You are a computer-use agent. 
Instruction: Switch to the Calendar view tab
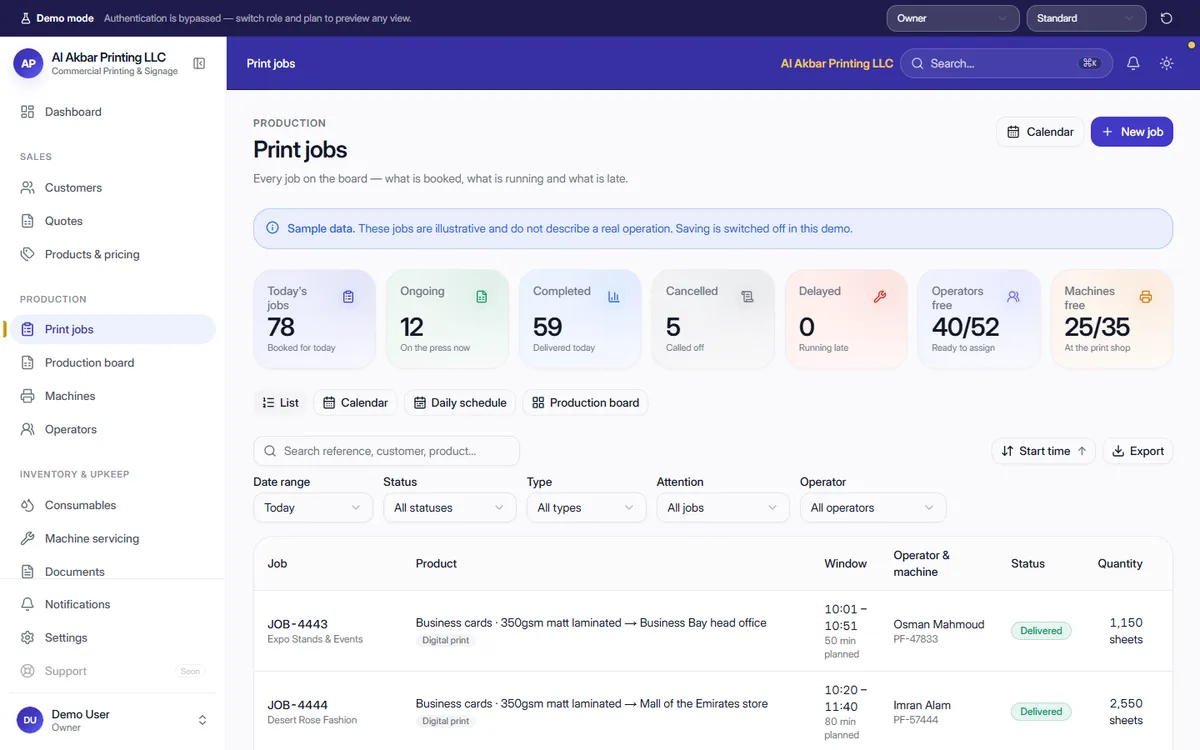click(x=356, y=403)
